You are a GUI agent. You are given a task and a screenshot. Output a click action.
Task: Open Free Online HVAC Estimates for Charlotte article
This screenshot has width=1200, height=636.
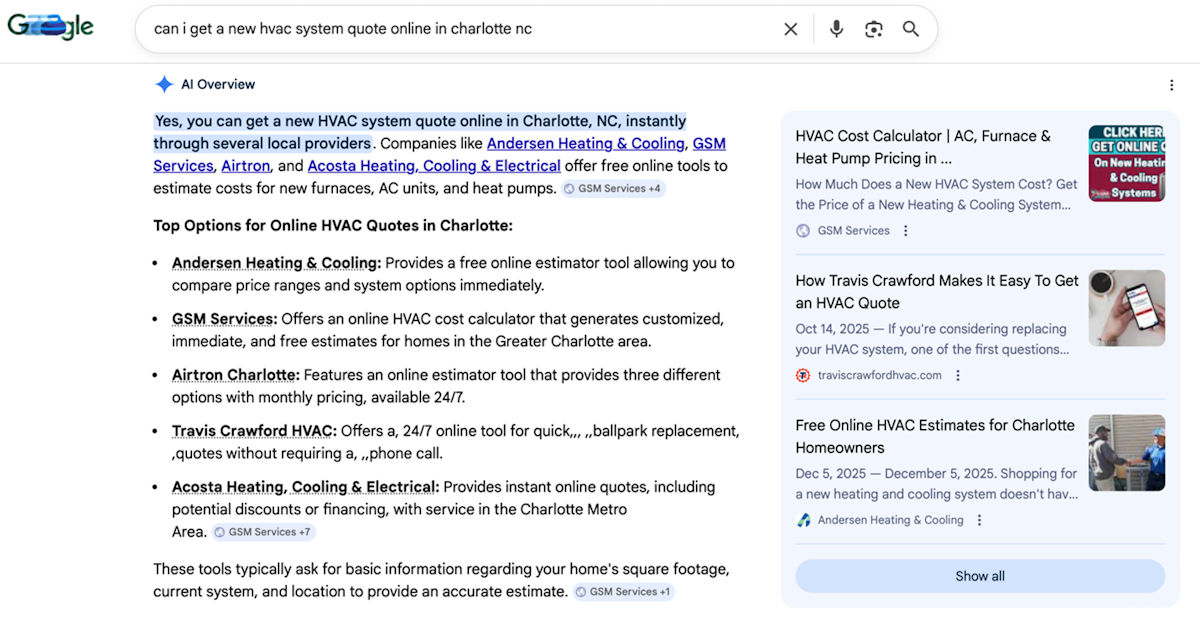[935, 436]
